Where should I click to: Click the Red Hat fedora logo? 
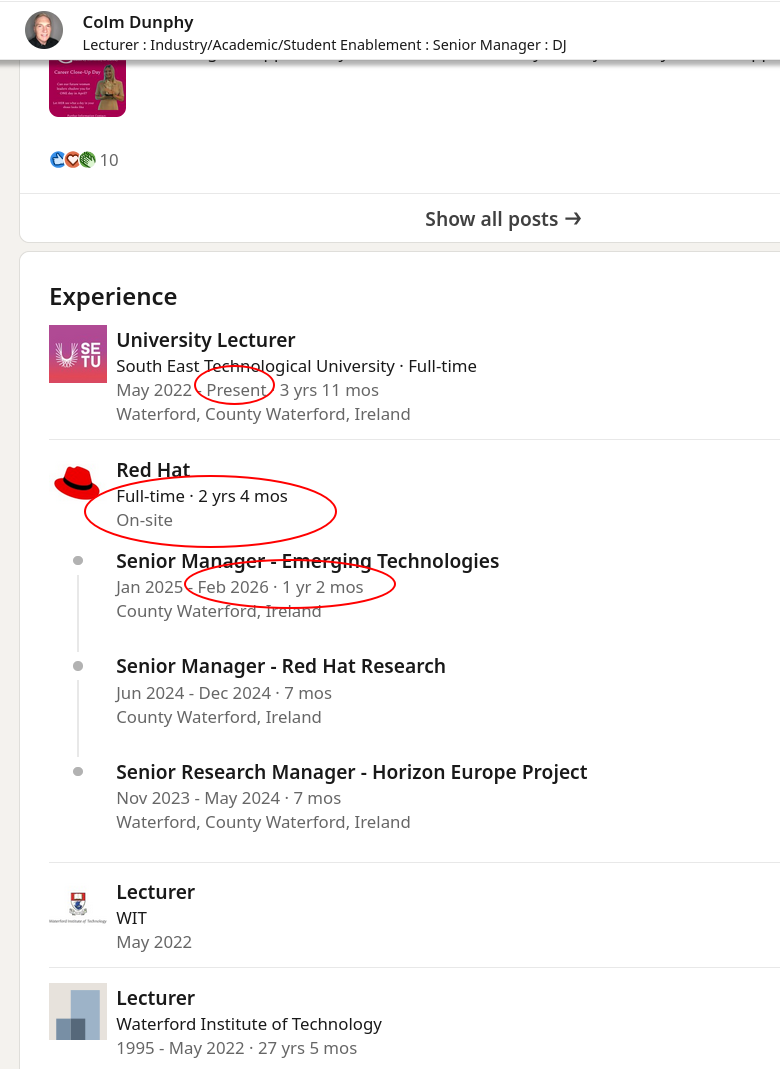77,483
